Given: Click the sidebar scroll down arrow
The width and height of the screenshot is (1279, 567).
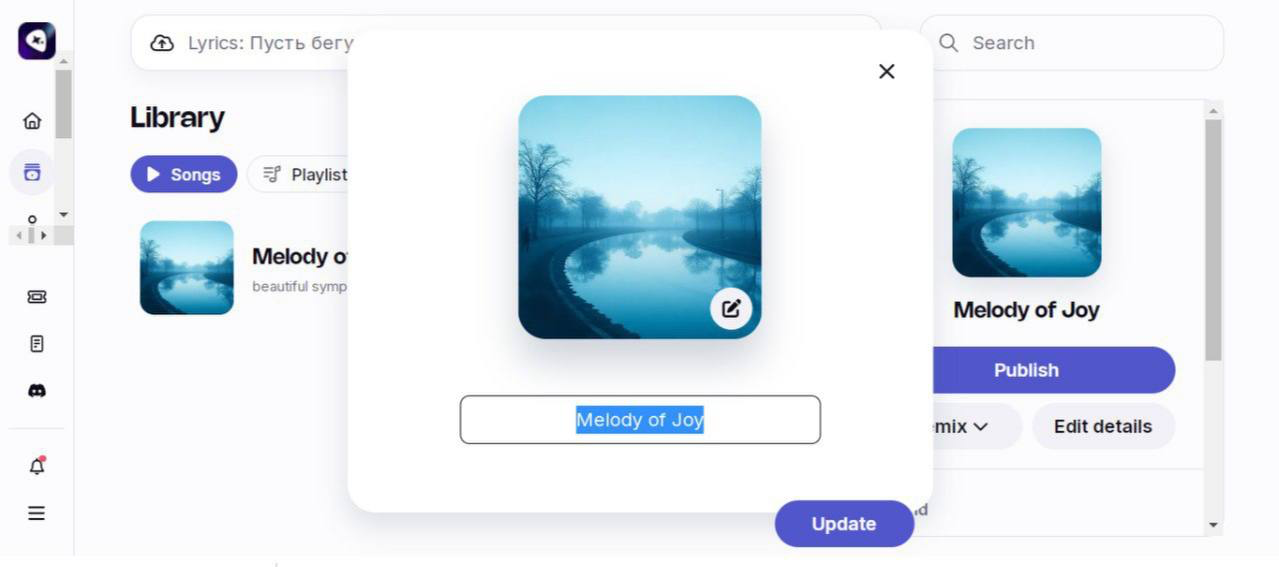Looking at the screenshot, I should 65,215.
